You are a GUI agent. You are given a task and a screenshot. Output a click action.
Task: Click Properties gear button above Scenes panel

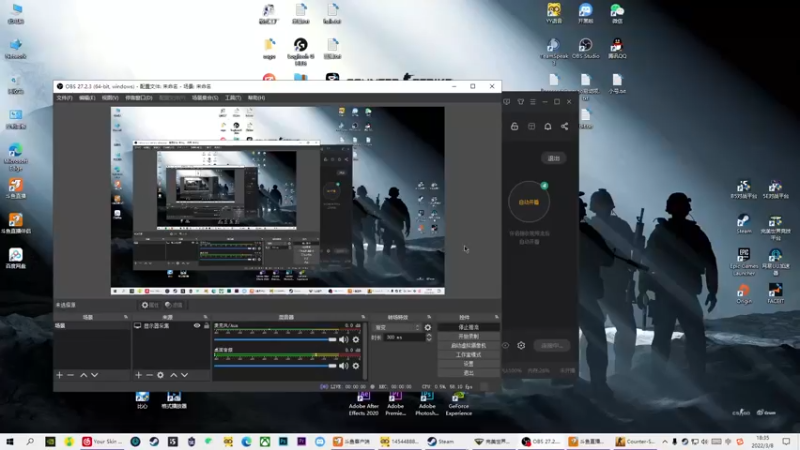(150, 305)
